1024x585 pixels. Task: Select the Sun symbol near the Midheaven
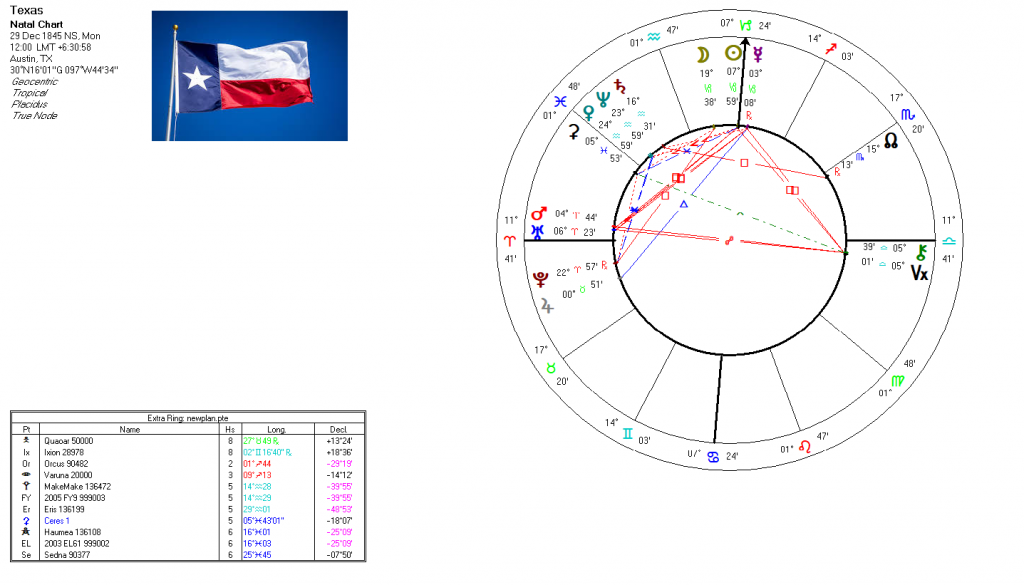pyautogui.click(x=734, y=53)
